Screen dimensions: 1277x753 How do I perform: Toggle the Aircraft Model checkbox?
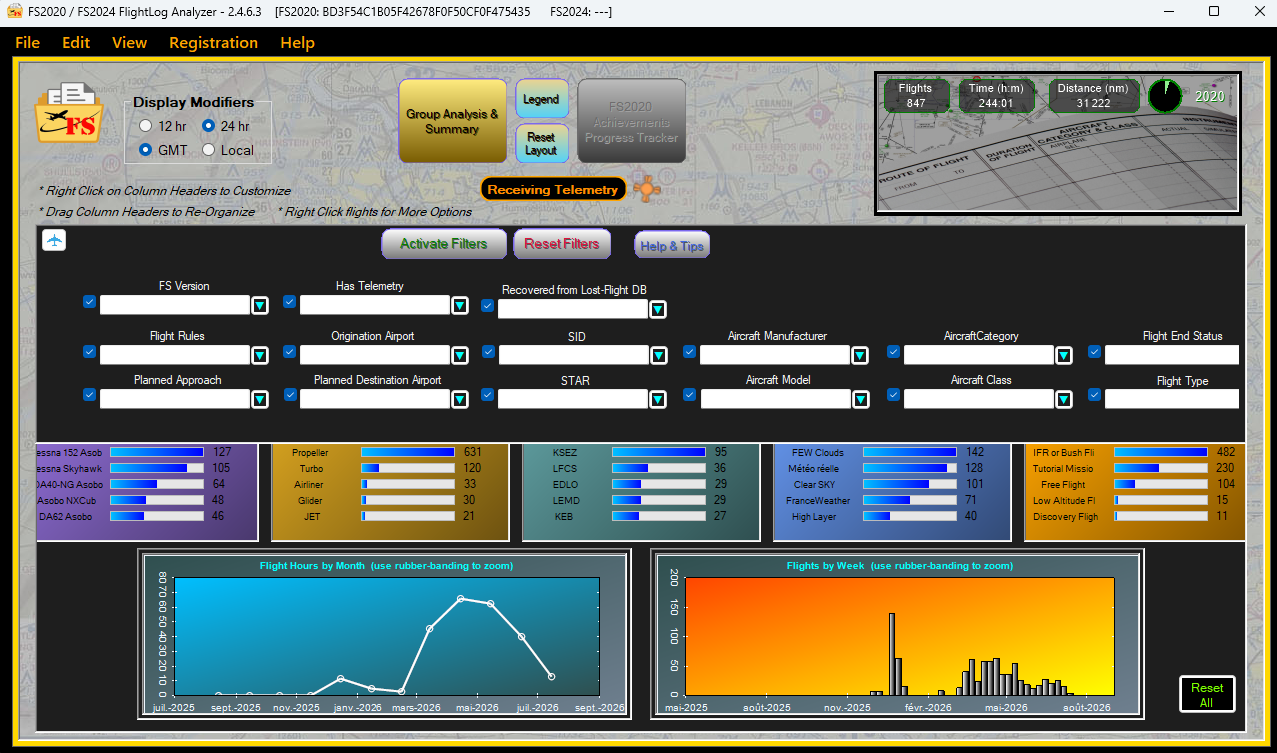coord(690,395)
